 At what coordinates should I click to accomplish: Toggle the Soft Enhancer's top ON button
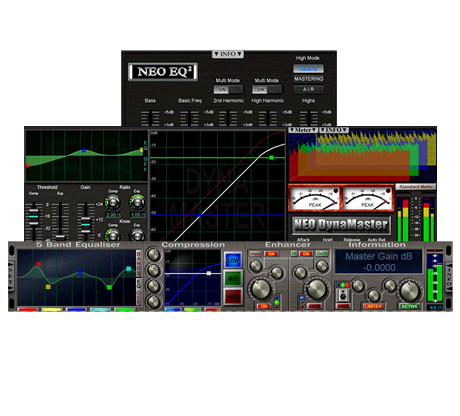306,254
